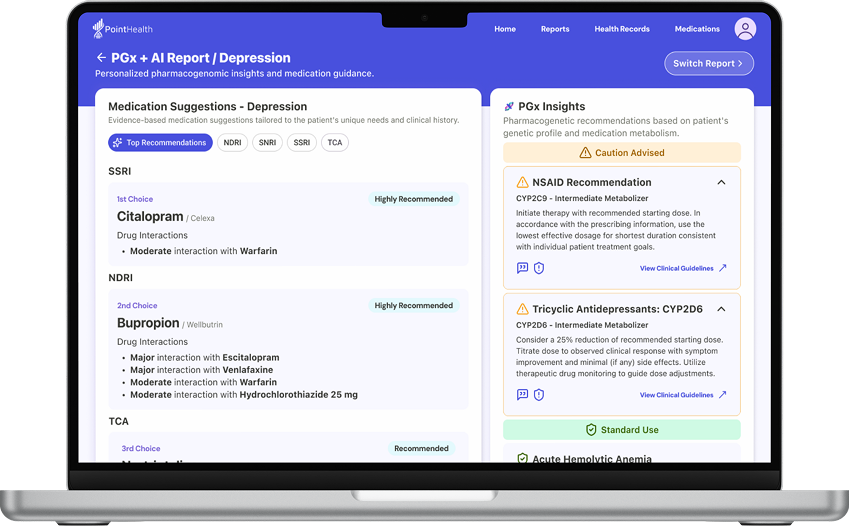Collapse the NSAID Recommendation card
The width and height of the screenshot is (849, 526).
click(721, 182)
